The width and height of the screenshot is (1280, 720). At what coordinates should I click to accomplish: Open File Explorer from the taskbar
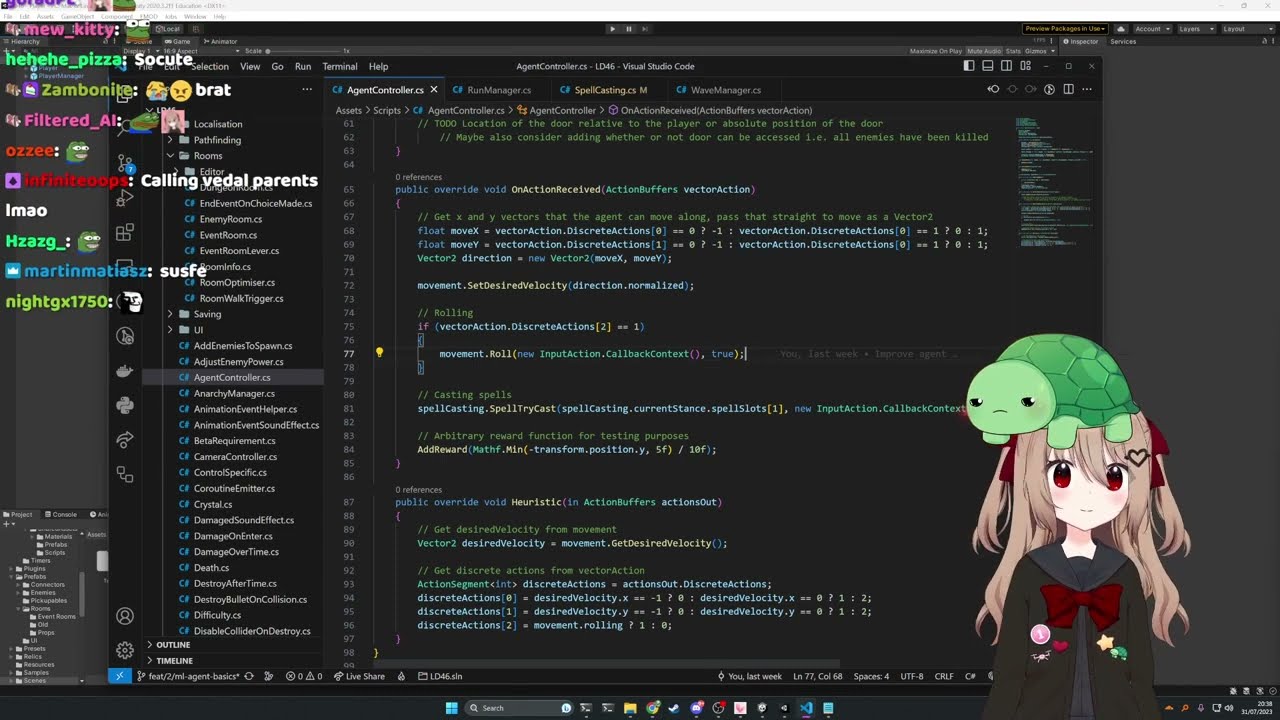point(630,708)
